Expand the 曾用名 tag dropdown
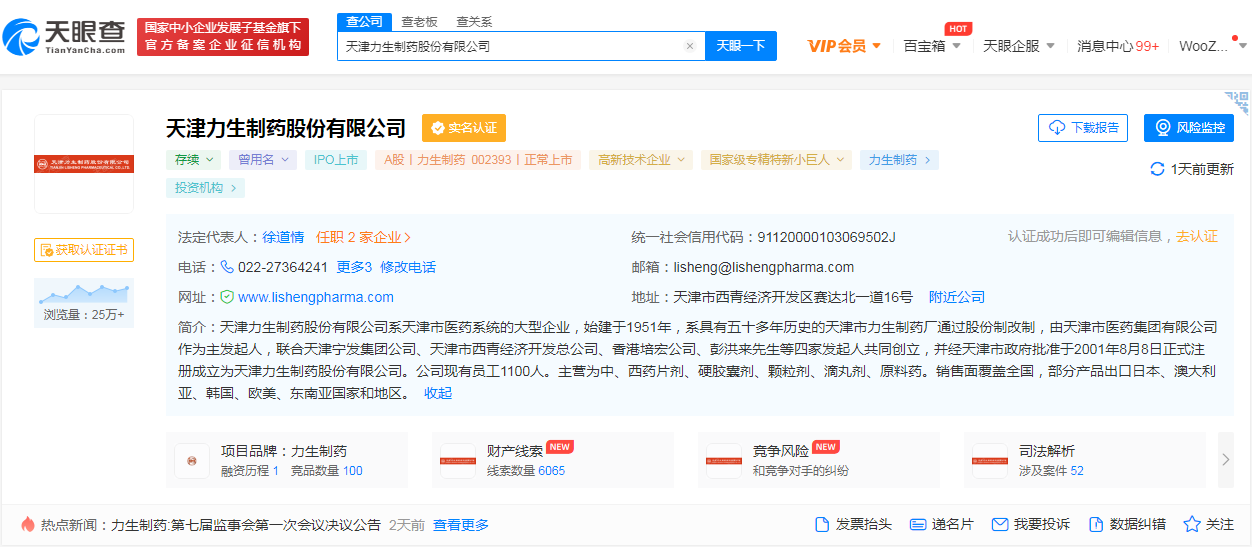Image resolution: width=1252 pixels, height=547 pixels. pos(263,160)
